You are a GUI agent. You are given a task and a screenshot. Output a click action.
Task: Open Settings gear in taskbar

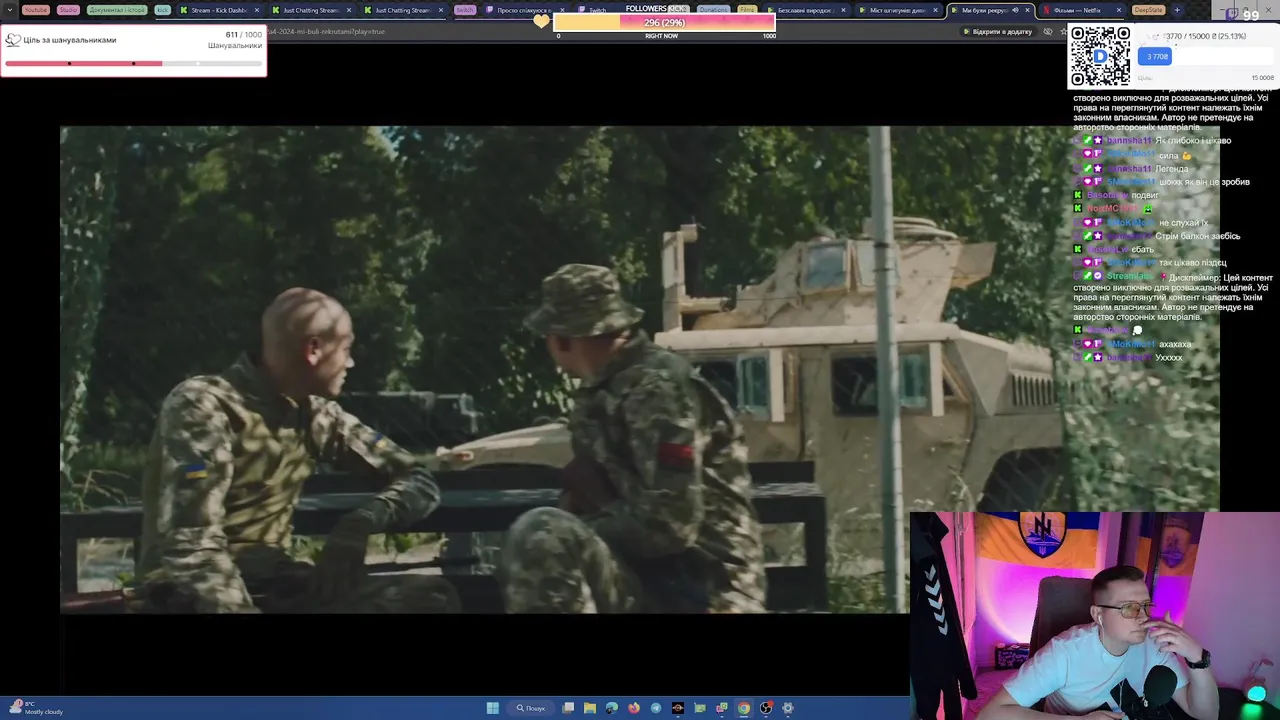pos(788,708)
